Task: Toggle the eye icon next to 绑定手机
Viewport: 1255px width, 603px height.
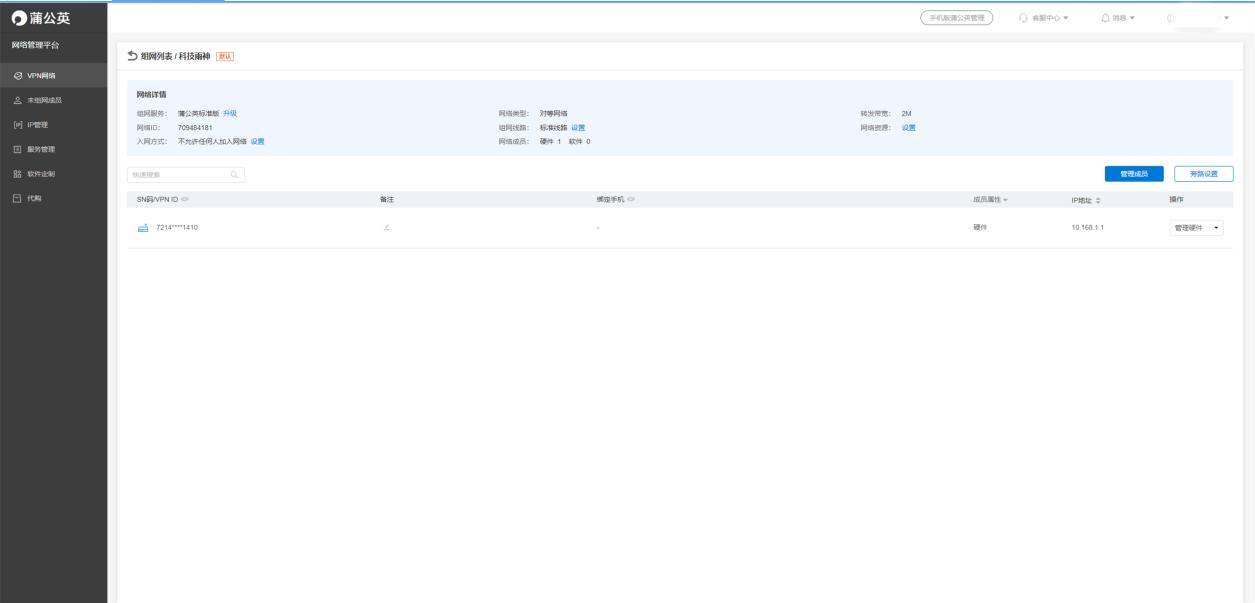Action: point(631,200)
